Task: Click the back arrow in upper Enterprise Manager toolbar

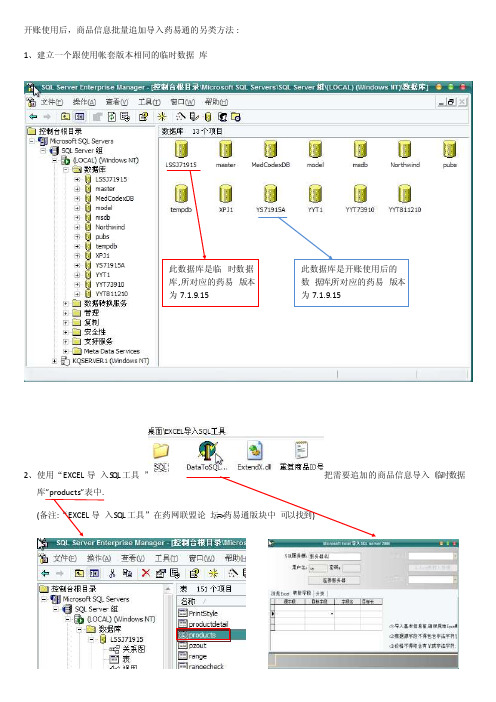Action: coord(33,117)
